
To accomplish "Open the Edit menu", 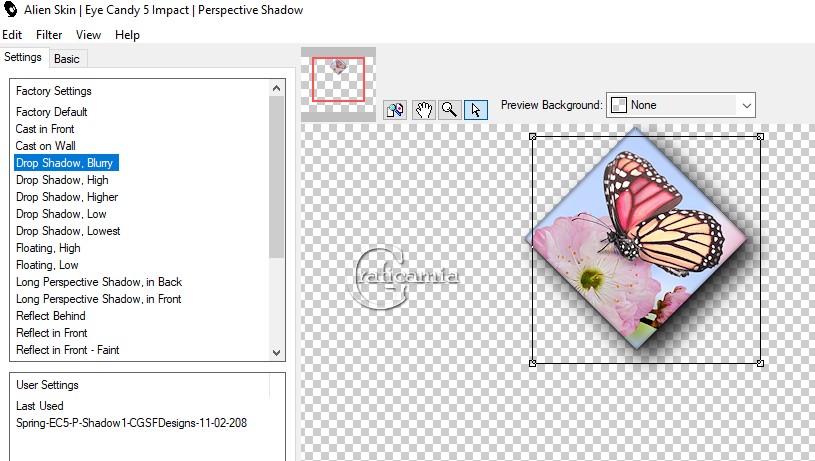I will click(x=12, y=35).
